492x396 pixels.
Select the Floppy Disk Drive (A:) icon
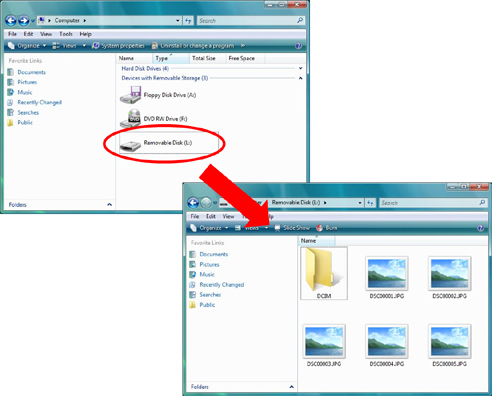point(131,95)
